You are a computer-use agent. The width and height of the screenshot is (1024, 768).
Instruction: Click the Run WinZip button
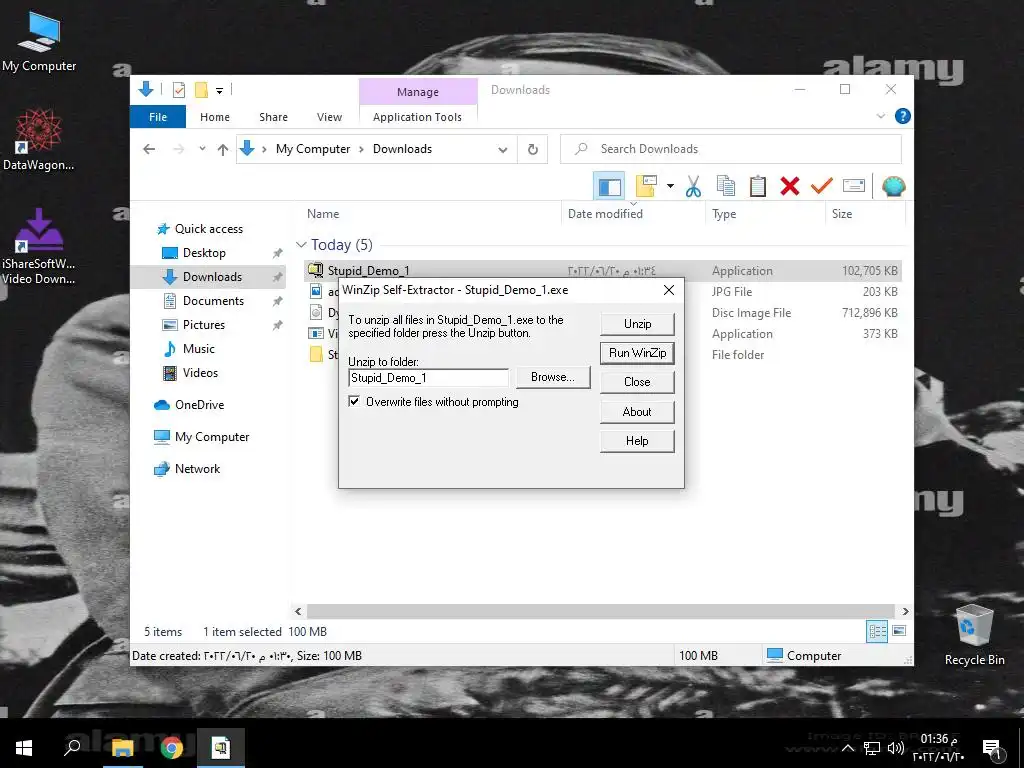click(637, 353)
